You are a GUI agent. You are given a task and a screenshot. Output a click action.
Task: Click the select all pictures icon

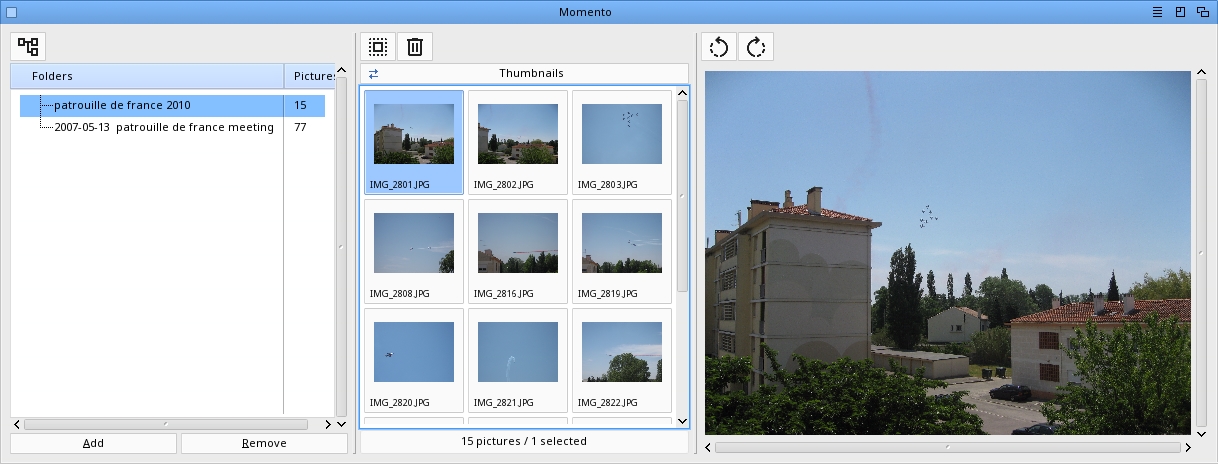(x=378, y=47)
